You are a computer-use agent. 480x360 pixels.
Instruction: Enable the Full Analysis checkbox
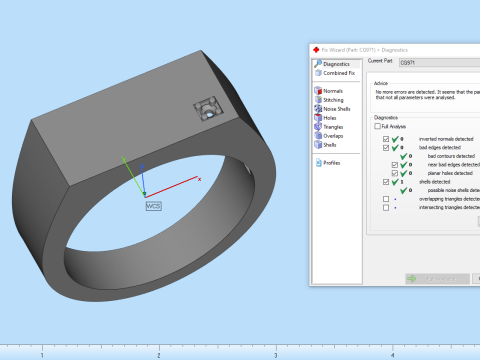377,126
